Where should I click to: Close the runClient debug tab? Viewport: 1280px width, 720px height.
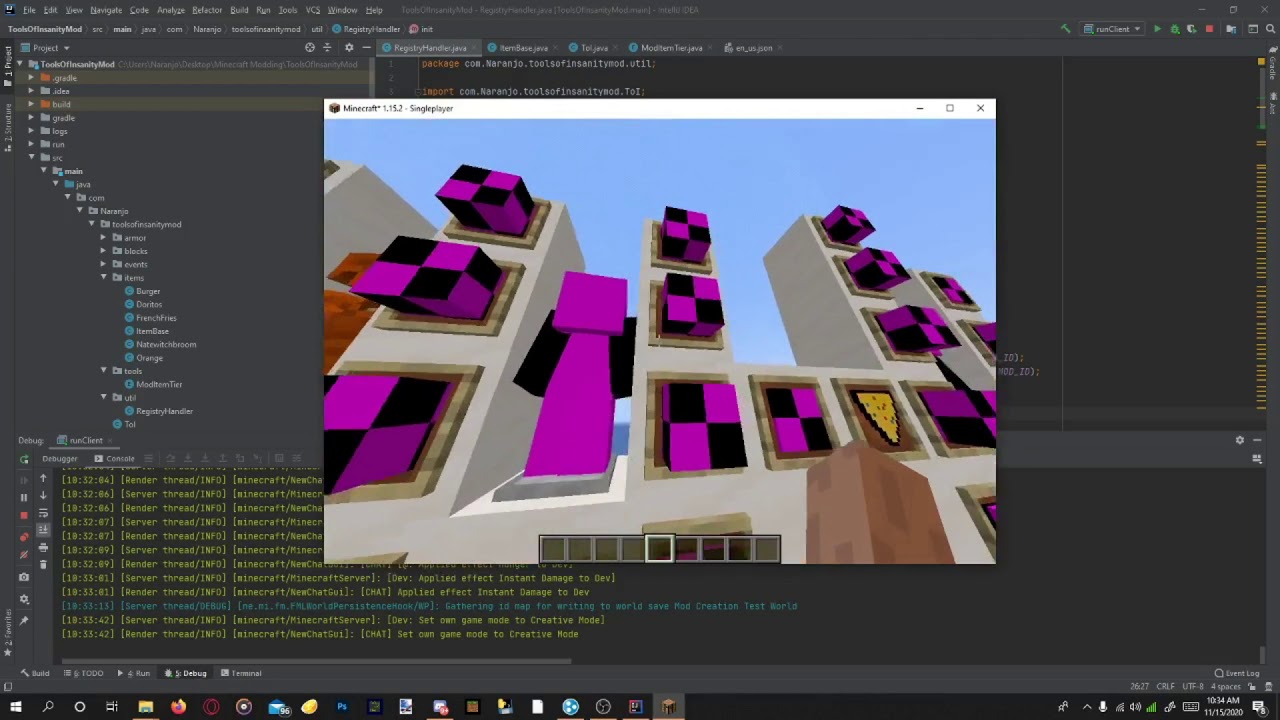[108, 440]
